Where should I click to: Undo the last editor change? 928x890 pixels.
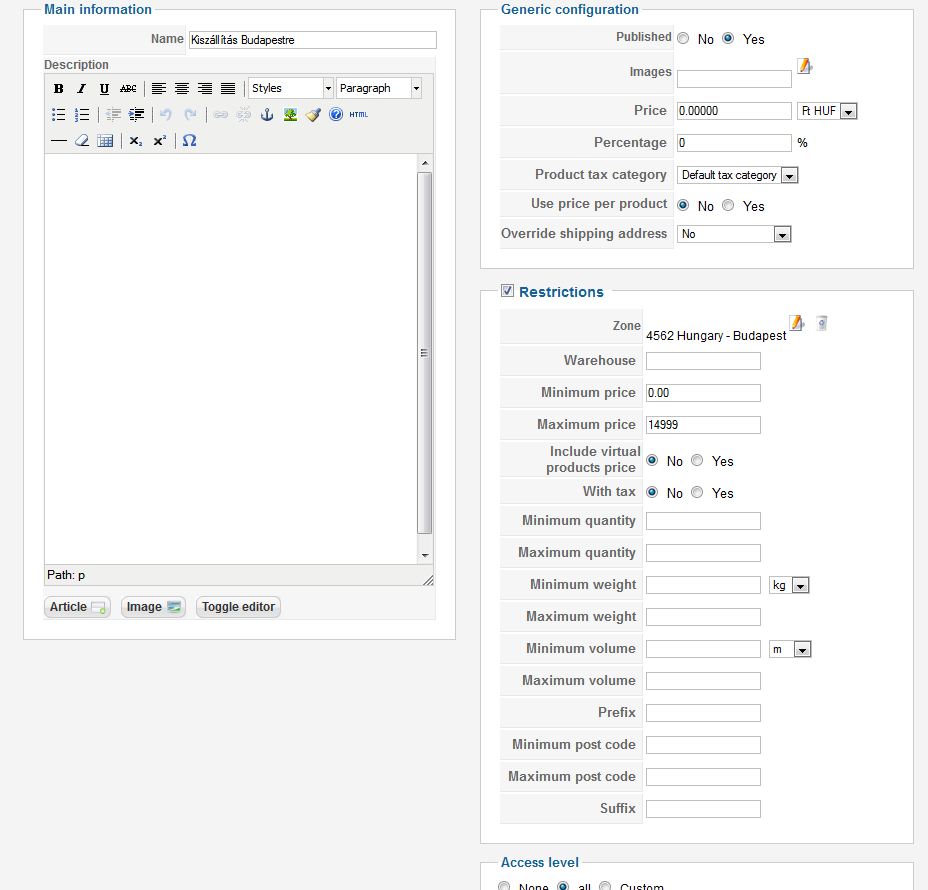(166, 115)
